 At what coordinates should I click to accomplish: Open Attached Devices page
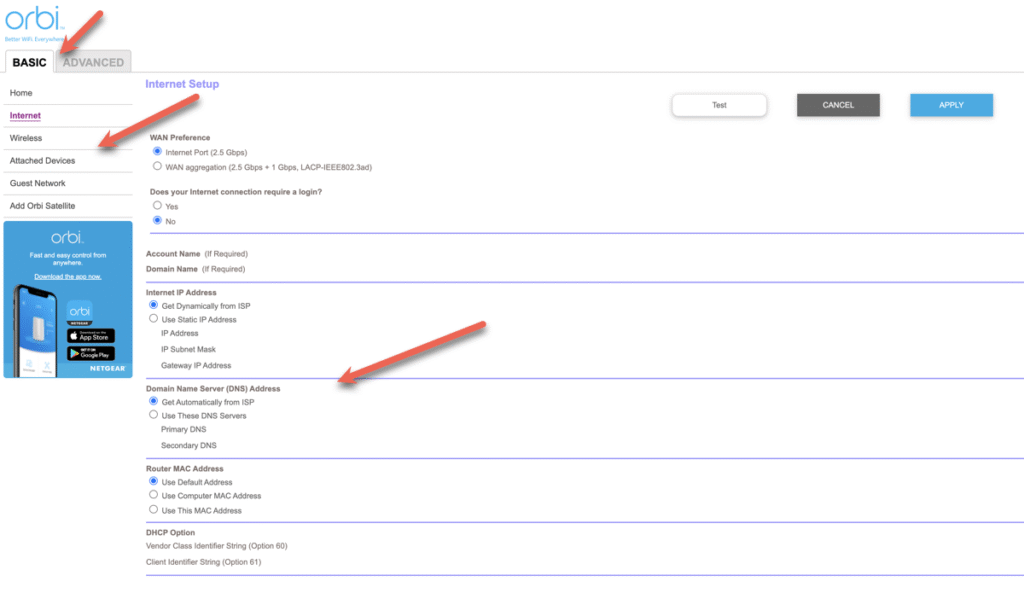click(x=42, y=161)
